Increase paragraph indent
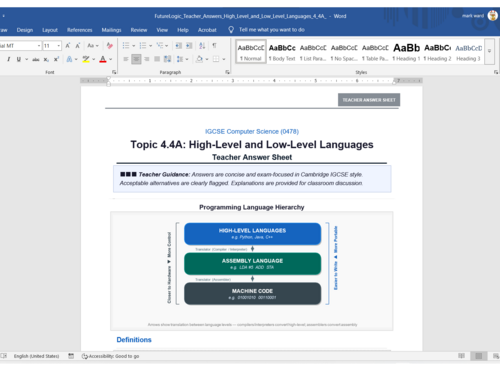Image resolution: width=500 pixels, height=375 pixels. pyautogui.click(x=189, y=46)
